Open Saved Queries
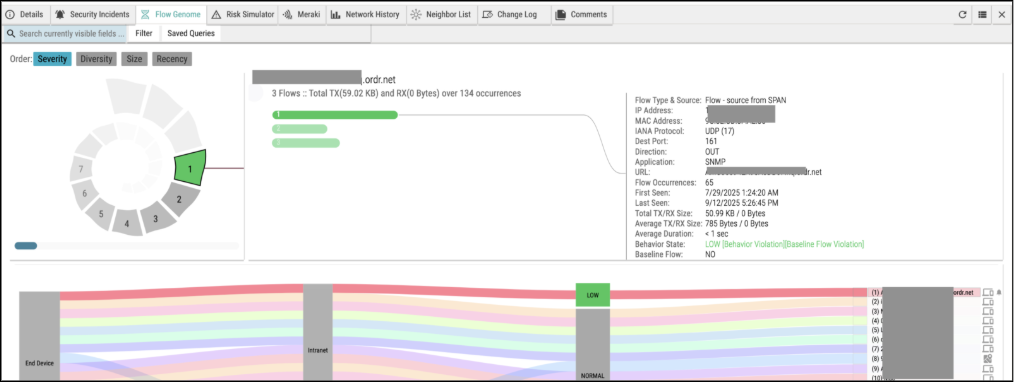 pos(191,34)
